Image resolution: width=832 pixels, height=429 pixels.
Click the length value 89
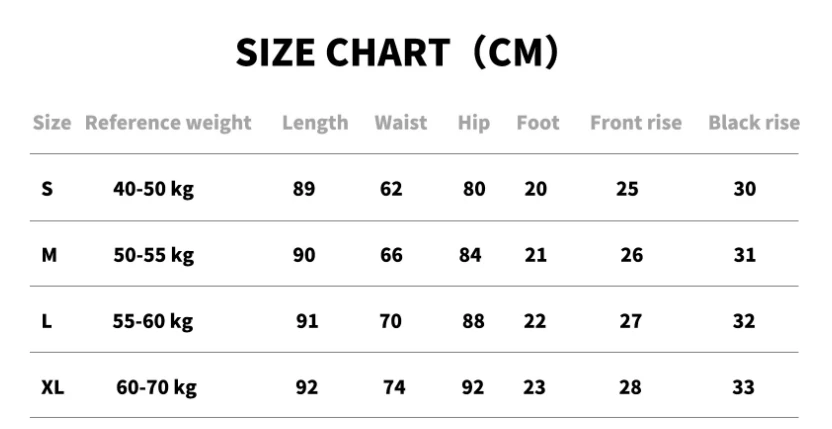(x=304, y=189)
